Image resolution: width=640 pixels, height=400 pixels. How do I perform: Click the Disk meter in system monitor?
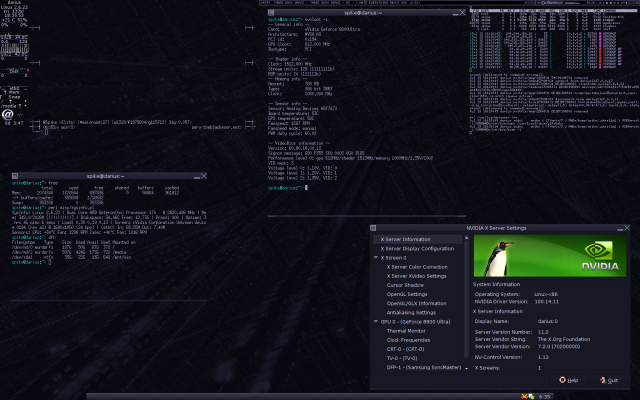pos(14,73)
